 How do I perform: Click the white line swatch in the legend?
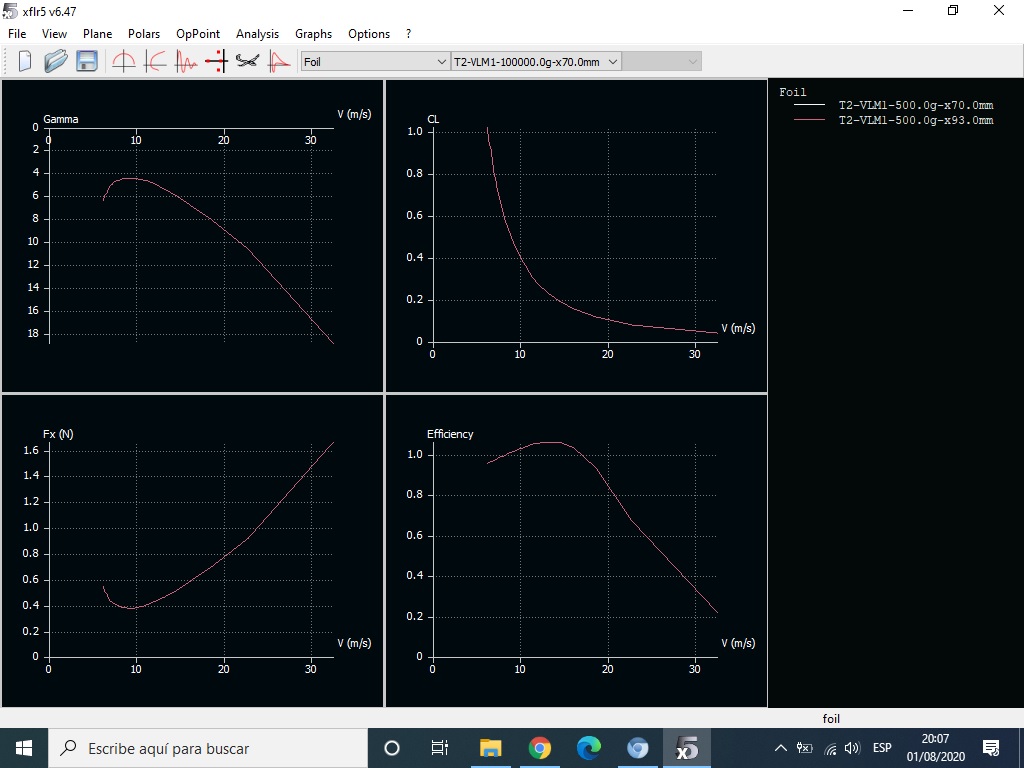click(809, 104)
